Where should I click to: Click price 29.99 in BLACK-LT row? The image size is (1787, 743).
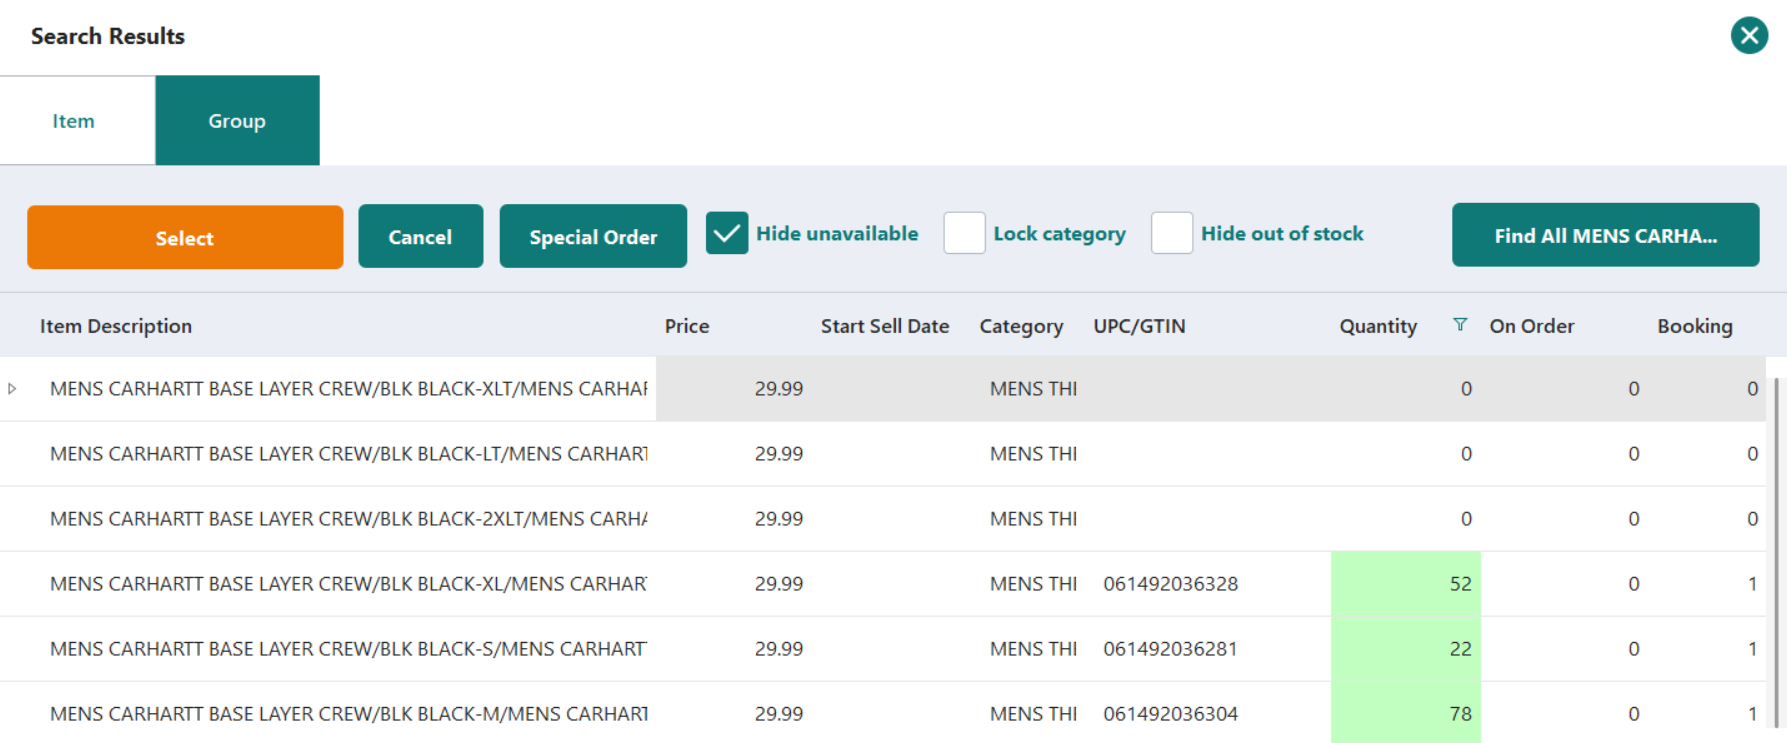point(779,454)
